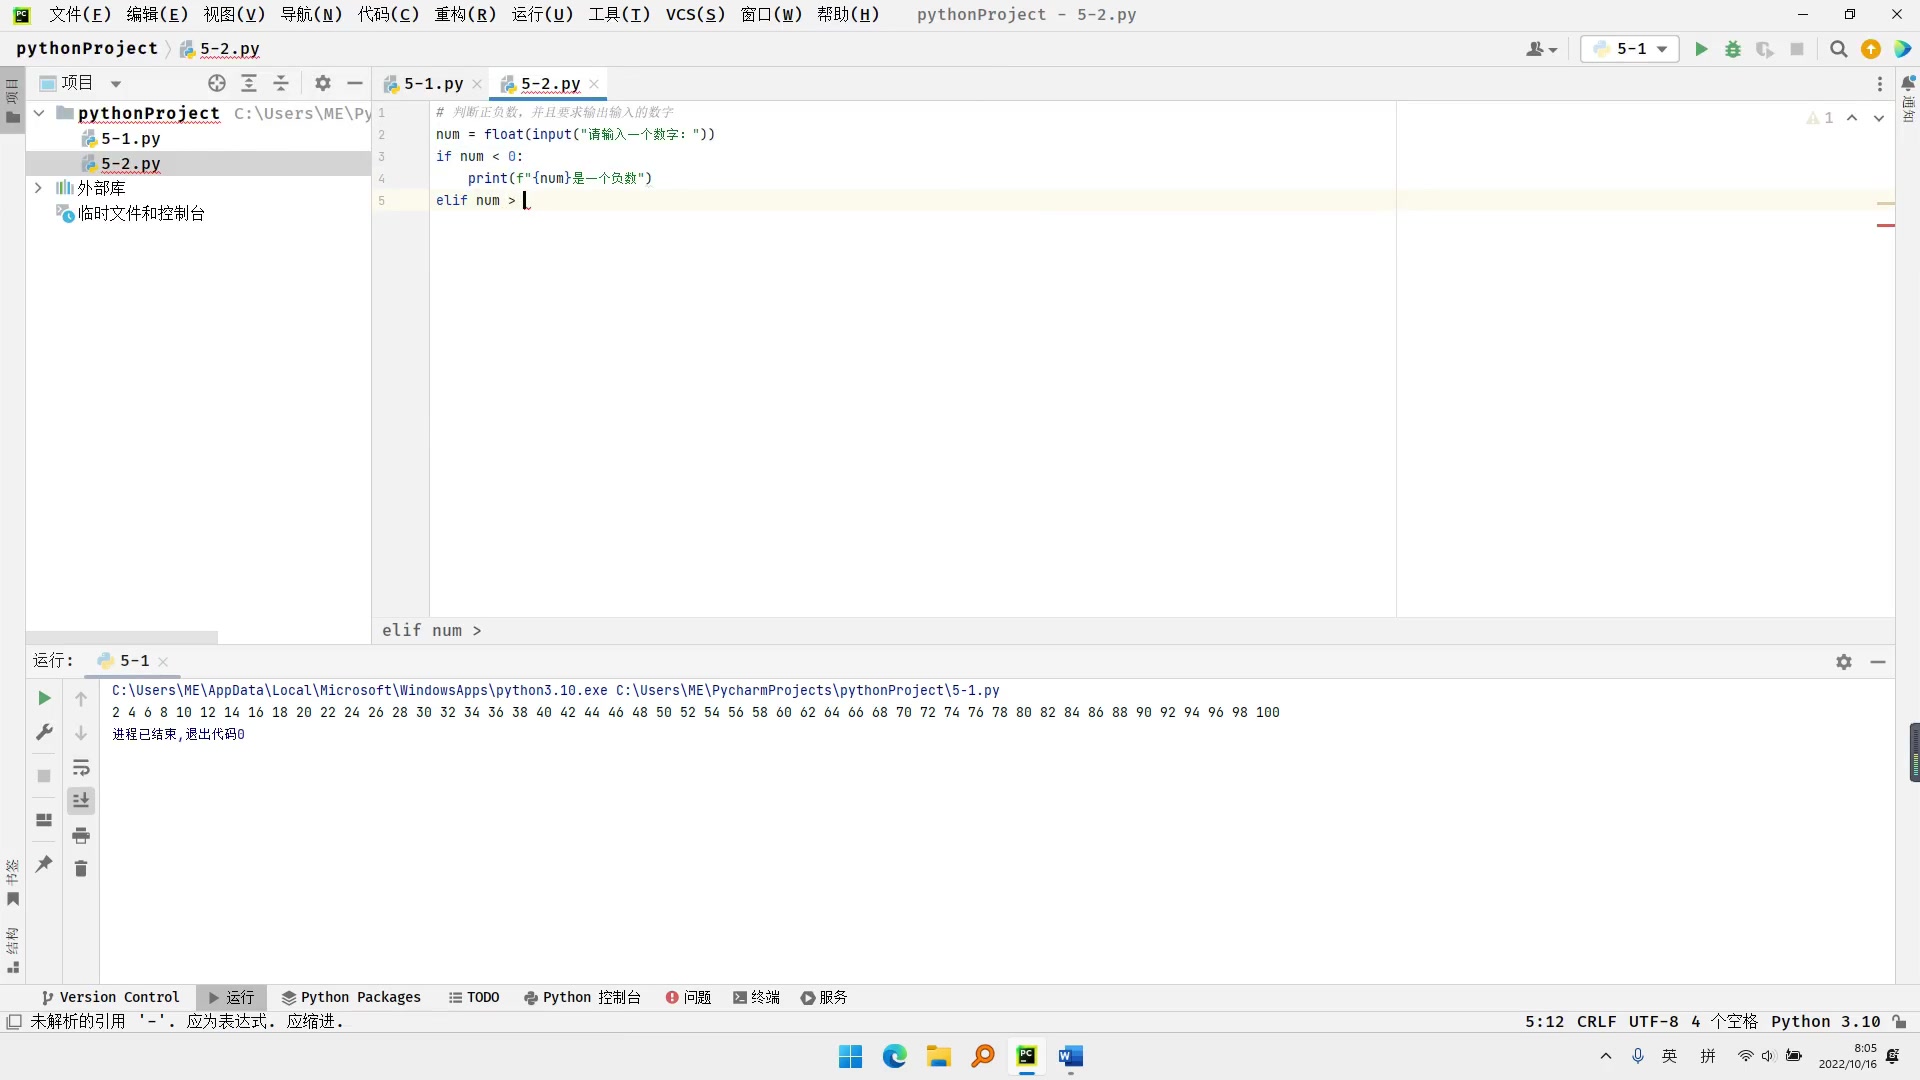Launch Microsoft Edge from the taskbar
1920x1080 pixels.
coord(894,1056)
